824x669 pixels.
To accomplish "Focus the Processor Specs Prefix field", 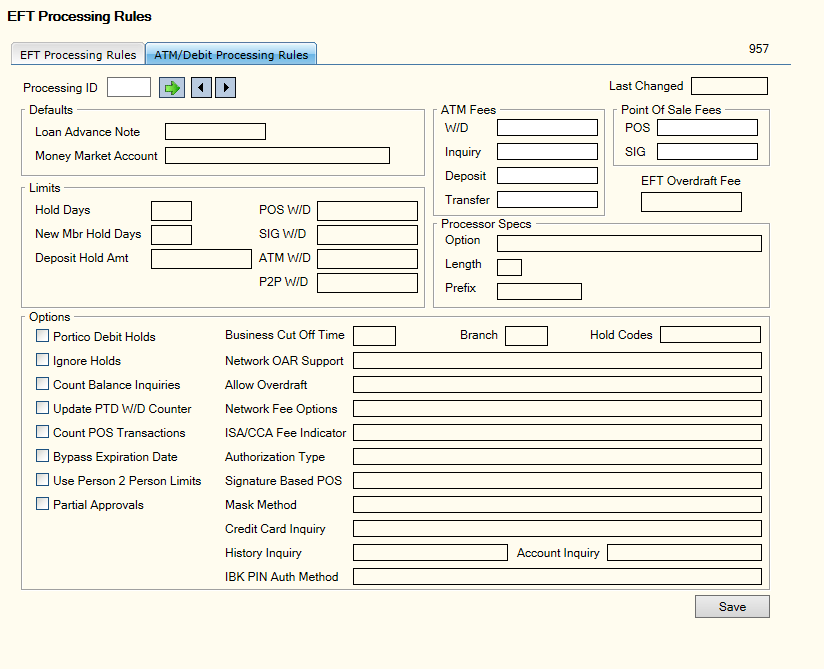I will coord(540,291).
